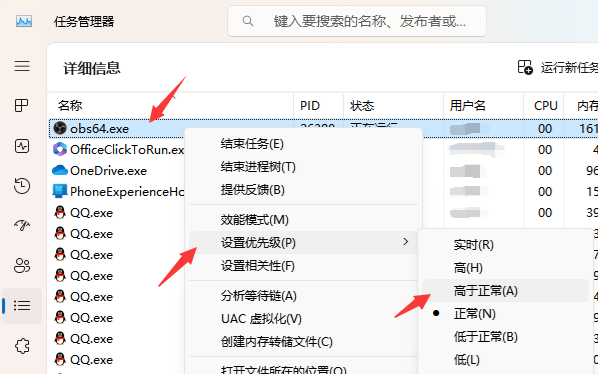Open the Users page icon in the sidebar
The width and height of the screenshot is (598, 374).
tap(22, 266)
